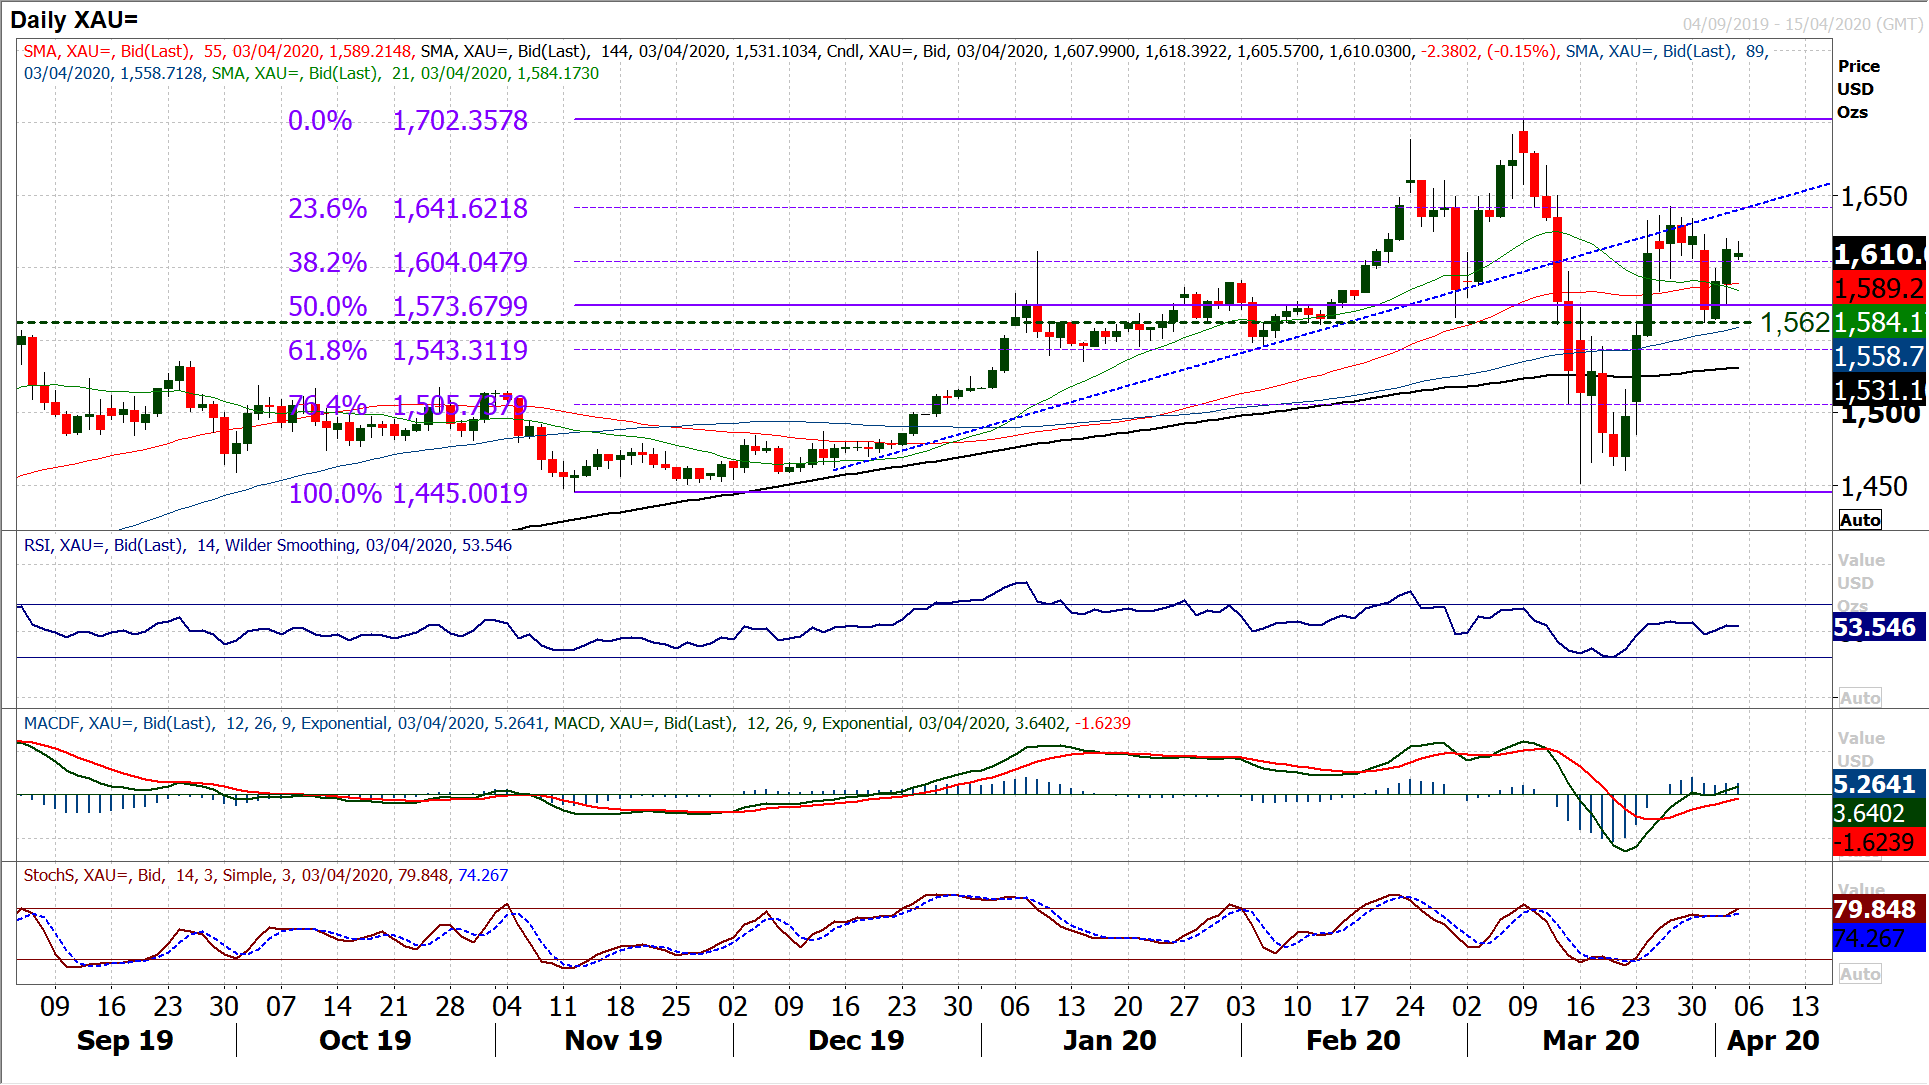
Task: Click the Price USD Ozs axis label
Action: pyautogui.click(x=1858, y=89)
